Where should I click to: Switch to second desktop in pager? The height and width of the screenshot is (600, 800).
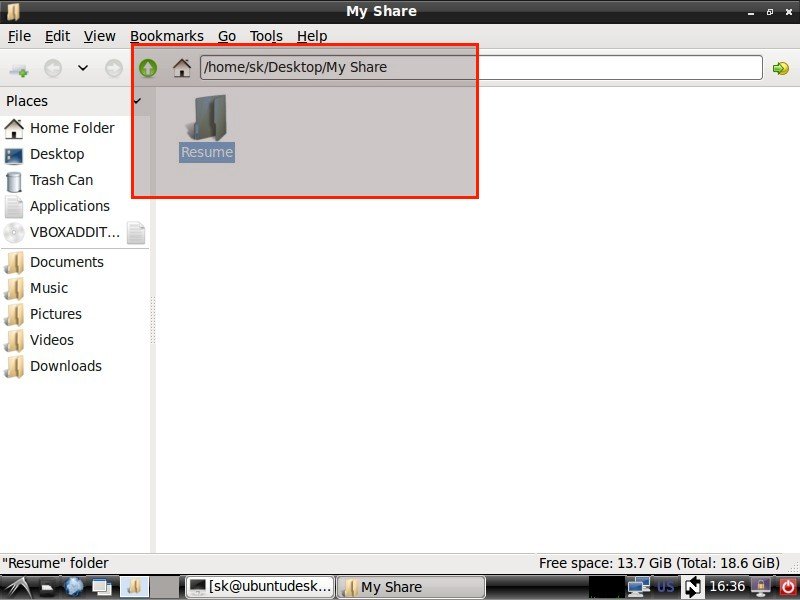coord(165,587)
